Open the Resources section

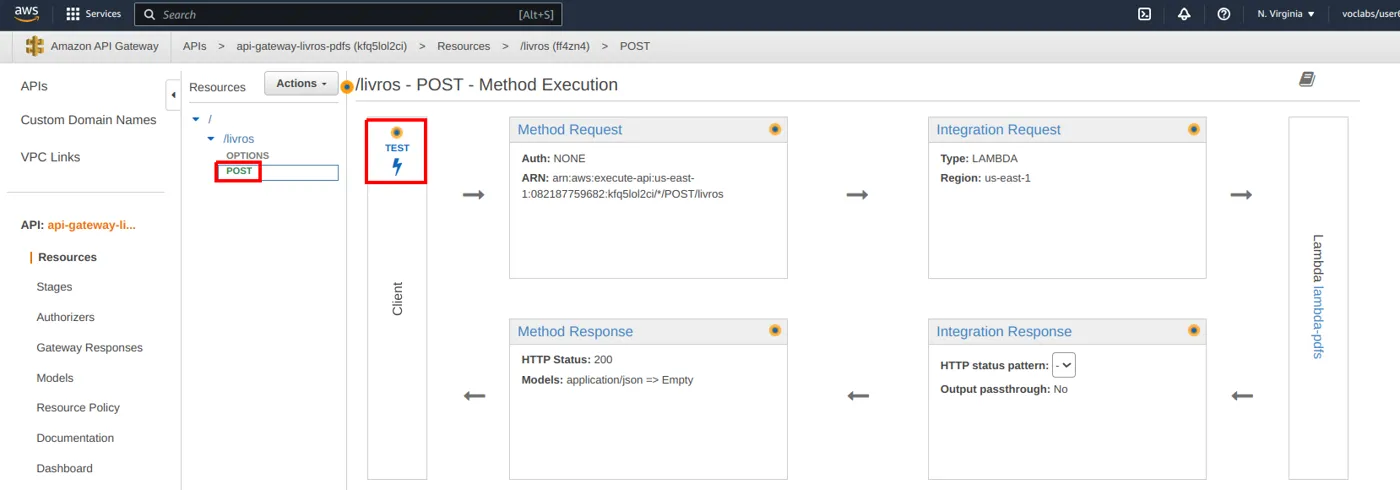pyautogui.click(x=67, y=257)
